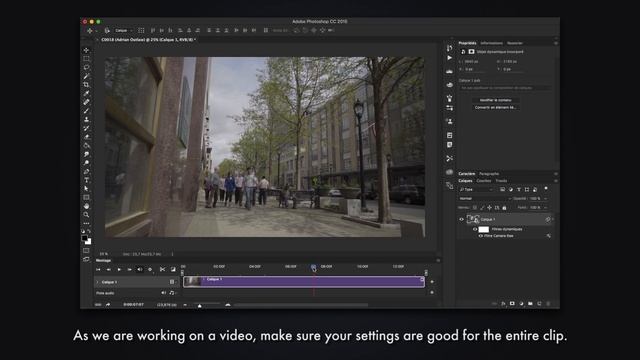Click the Modifier le contenu button
Viewport: 640px width, 360px height.
[x=495, y=100]
